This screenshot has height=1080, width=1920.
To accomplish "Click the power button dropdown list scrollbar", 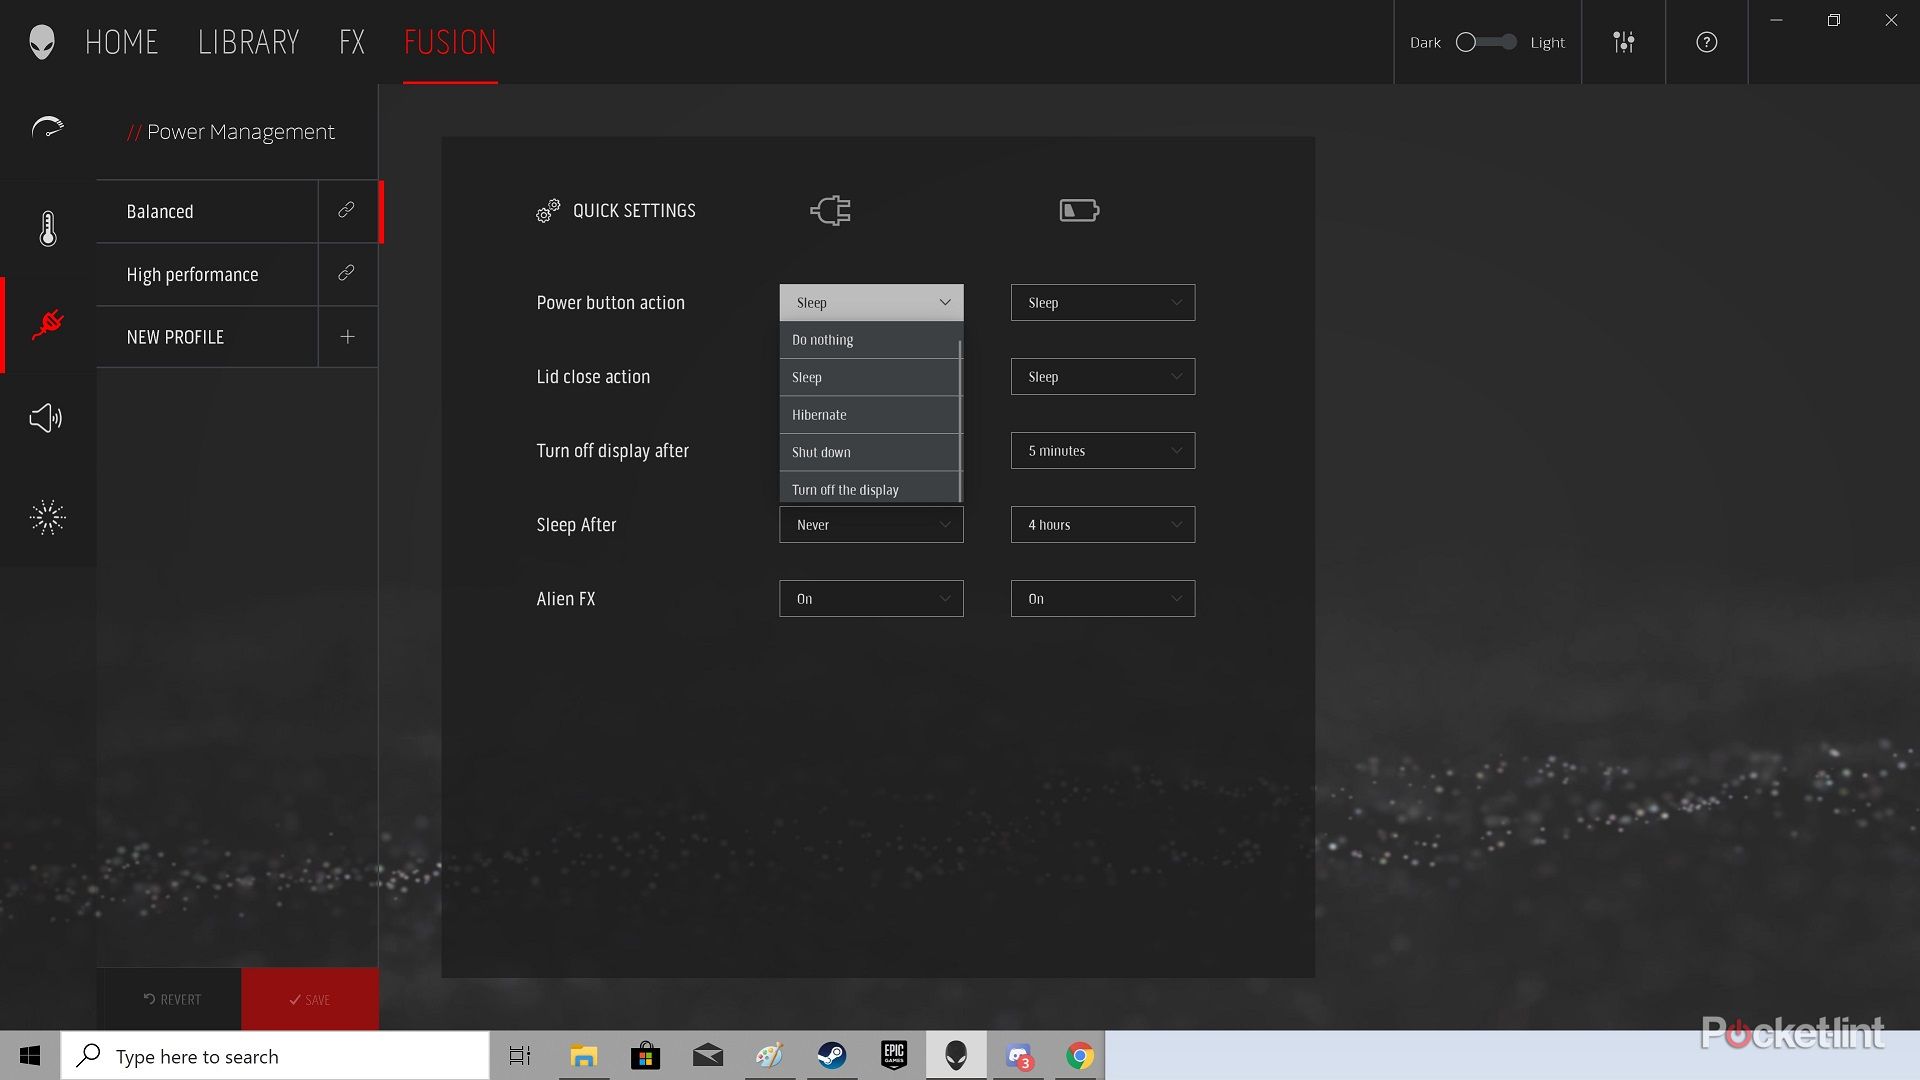I will pos(960,420).
